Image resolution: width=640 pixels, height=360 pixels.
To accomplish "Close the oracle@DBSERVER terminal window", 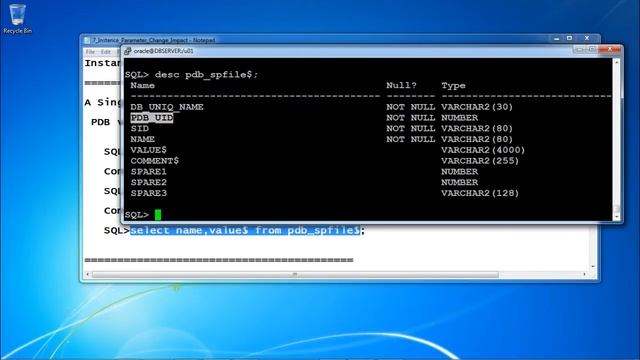I will point(610,49).
